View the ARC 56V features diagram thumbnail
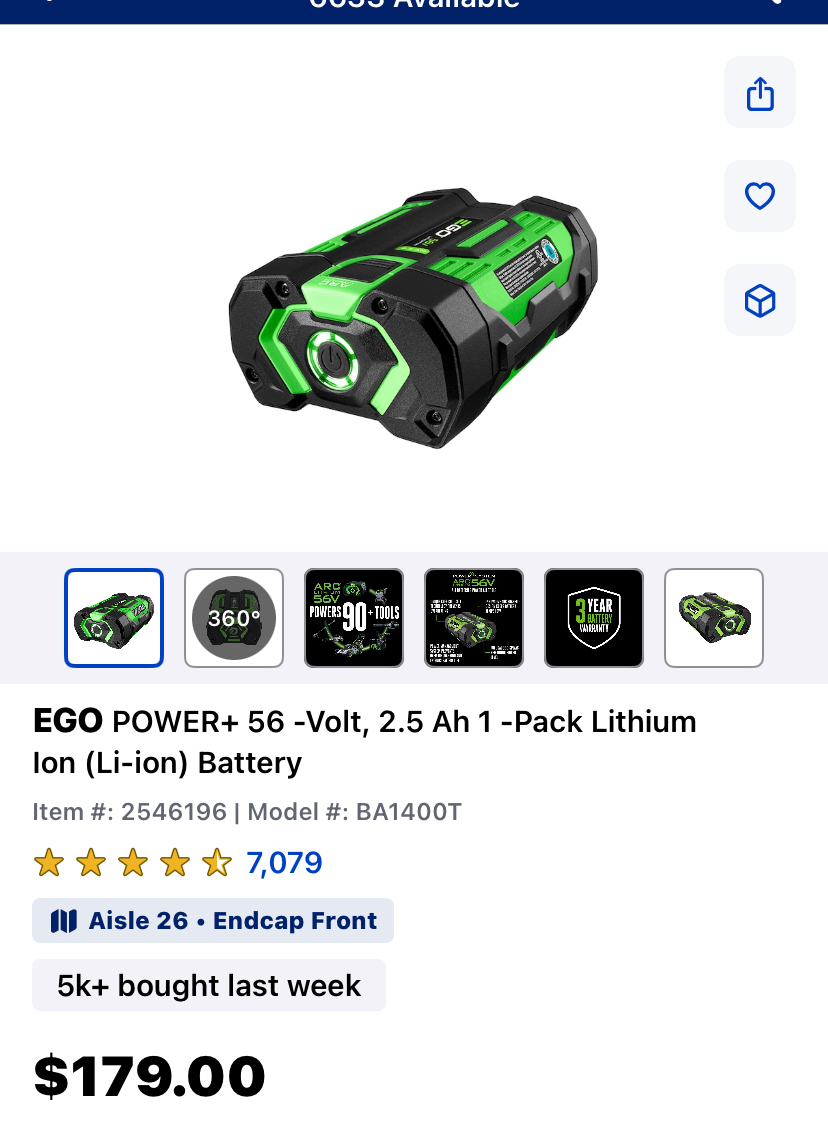Image resolution: width=828 pixels, height=1122 pixels. point(474,618)
